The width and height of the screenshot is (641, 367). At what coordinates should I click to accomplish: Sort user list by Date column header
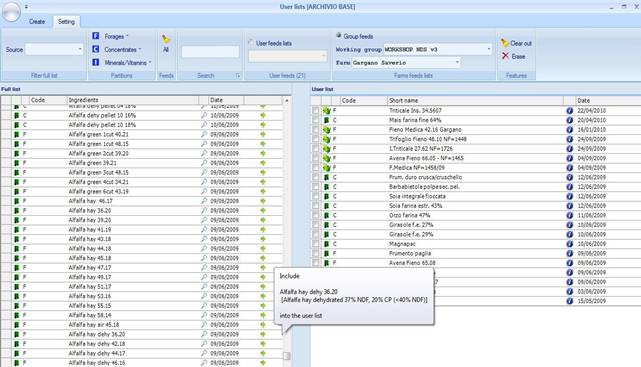(608, 101)
